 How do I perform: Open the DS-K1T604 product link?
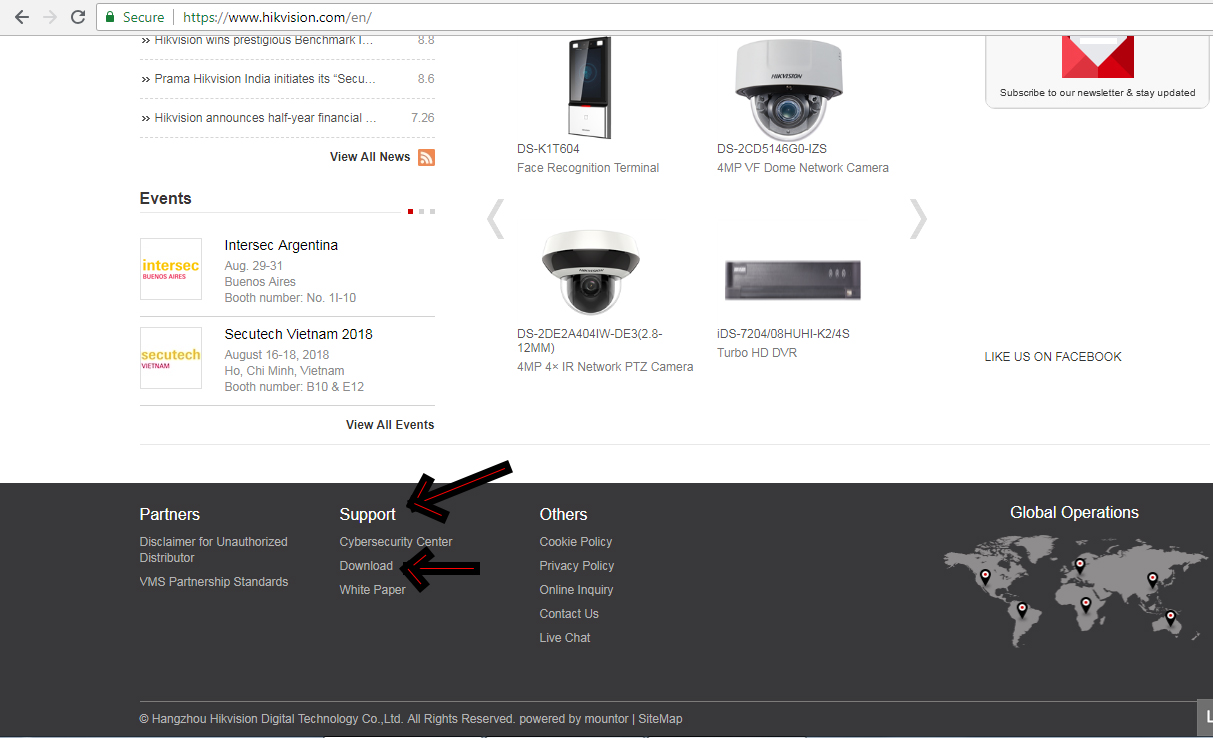548,149
